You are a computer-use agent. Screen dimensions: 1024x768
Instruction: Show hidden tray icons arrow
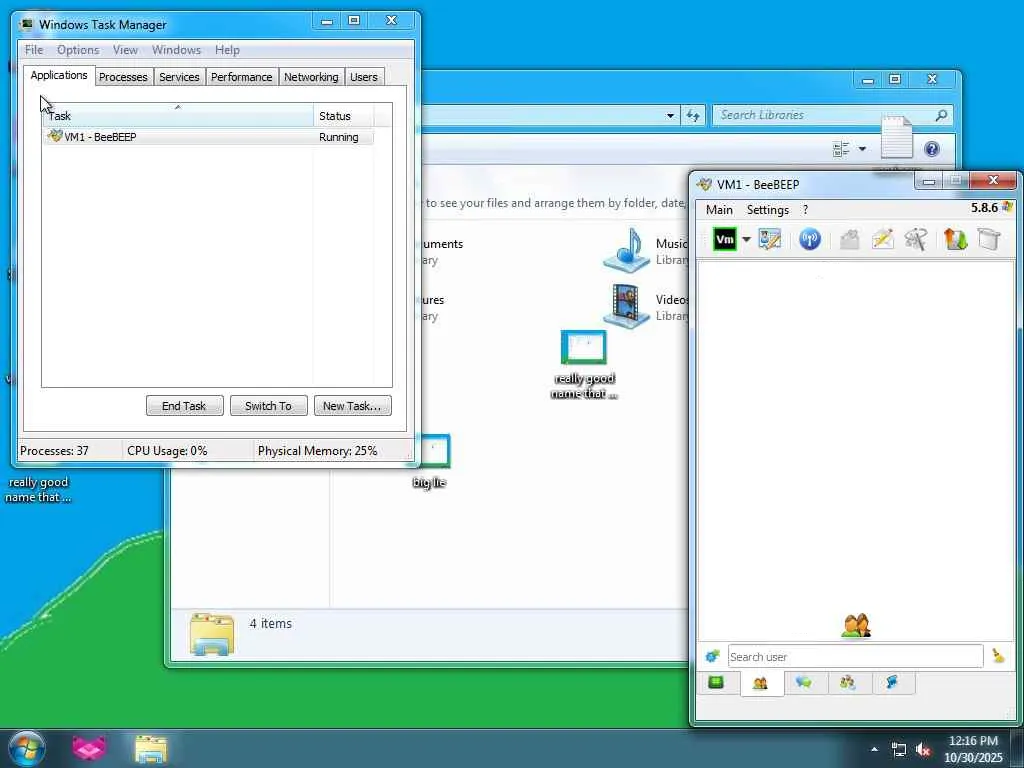click(x=874, y=749)
